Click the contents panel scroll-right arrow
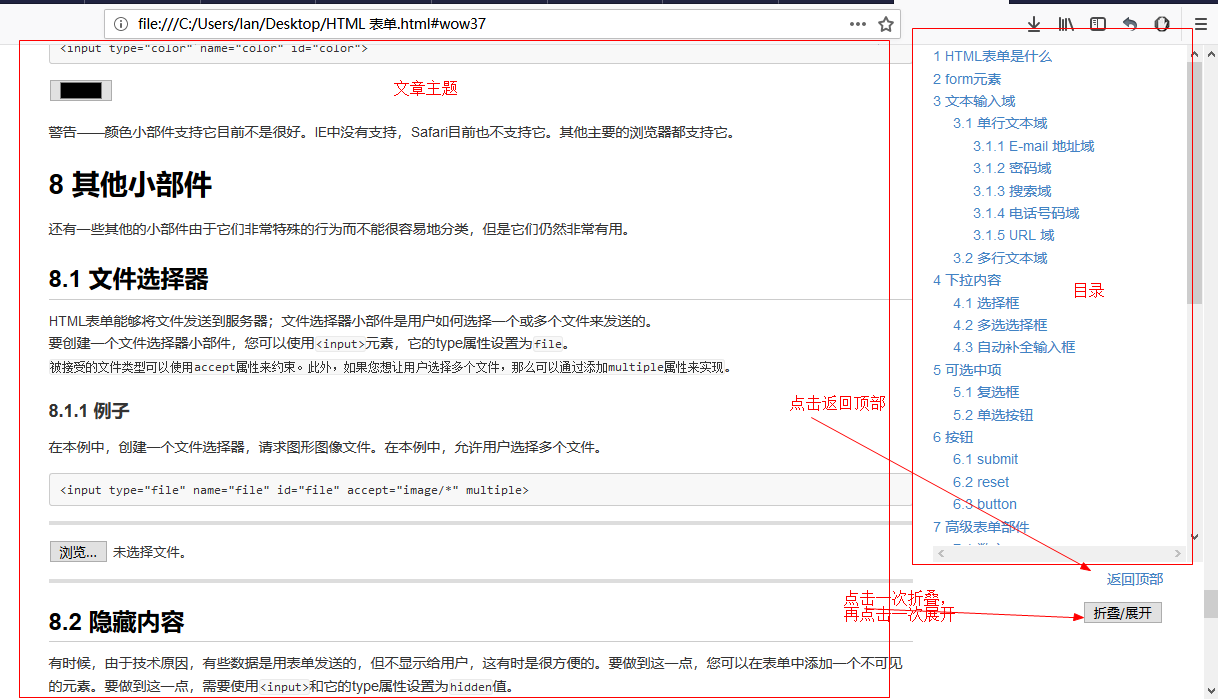 pos(1179,553)
